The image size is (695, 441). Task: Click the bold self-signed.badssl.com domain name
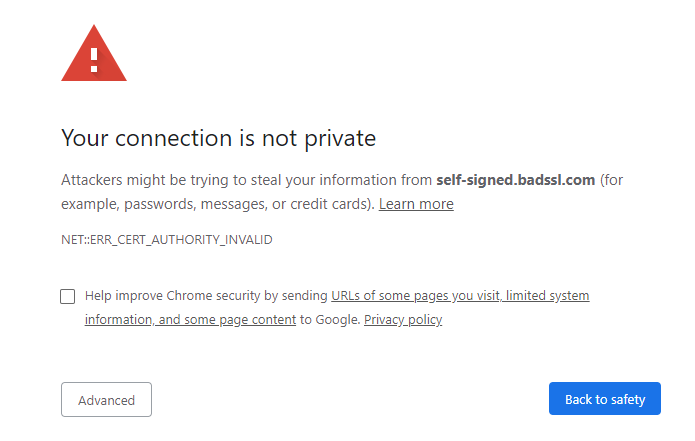pos(515,180)
